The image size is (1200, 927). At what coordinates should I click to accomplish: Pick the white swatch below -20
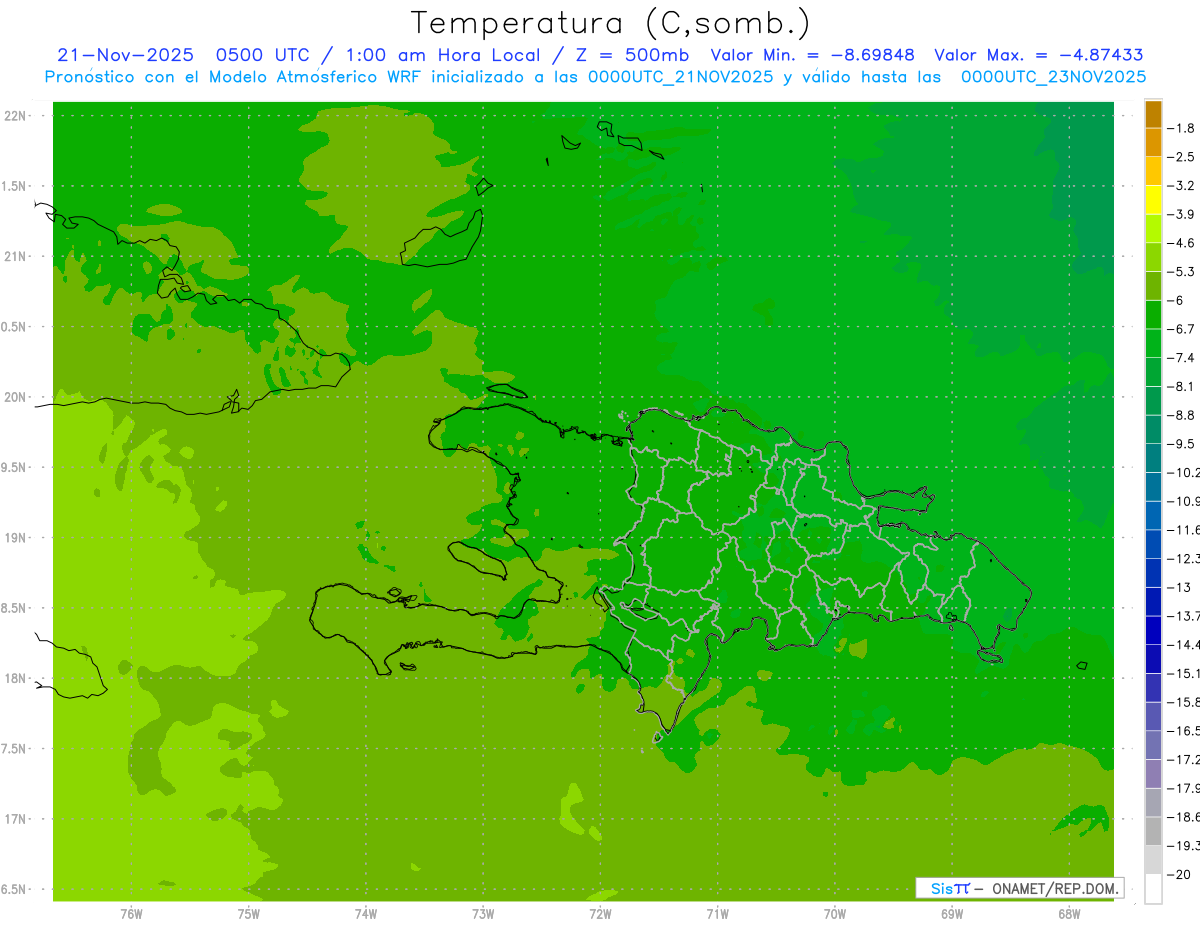1153,889
